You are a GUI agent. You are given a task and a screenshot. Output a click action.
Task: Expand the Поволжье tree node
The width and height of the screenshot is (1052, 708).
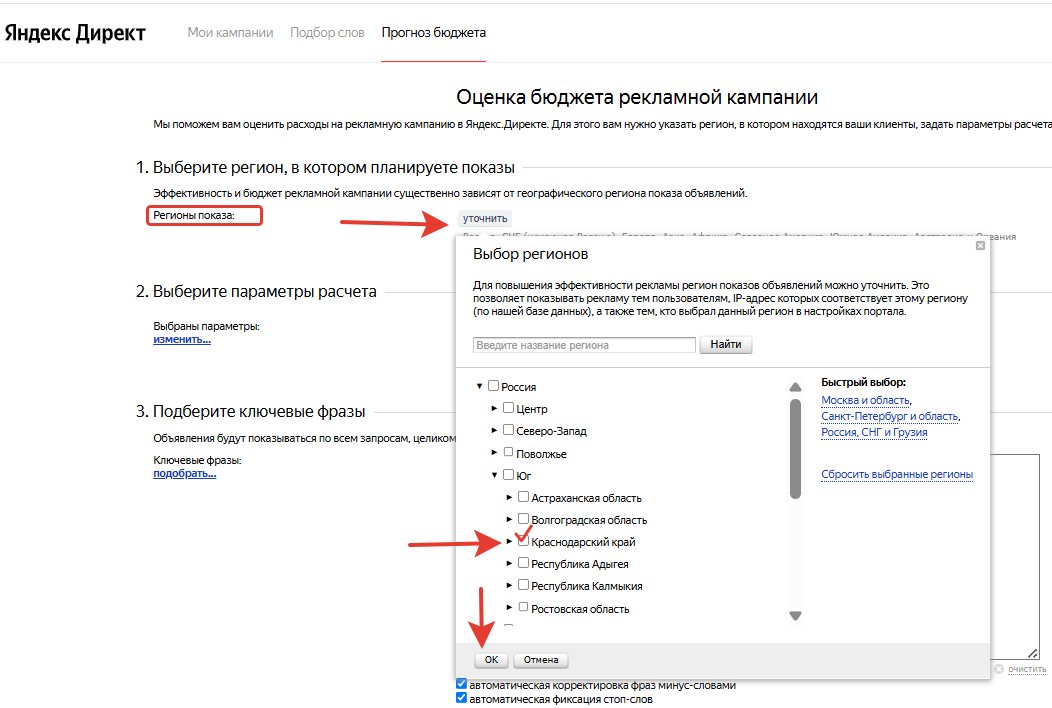[494, 452]
